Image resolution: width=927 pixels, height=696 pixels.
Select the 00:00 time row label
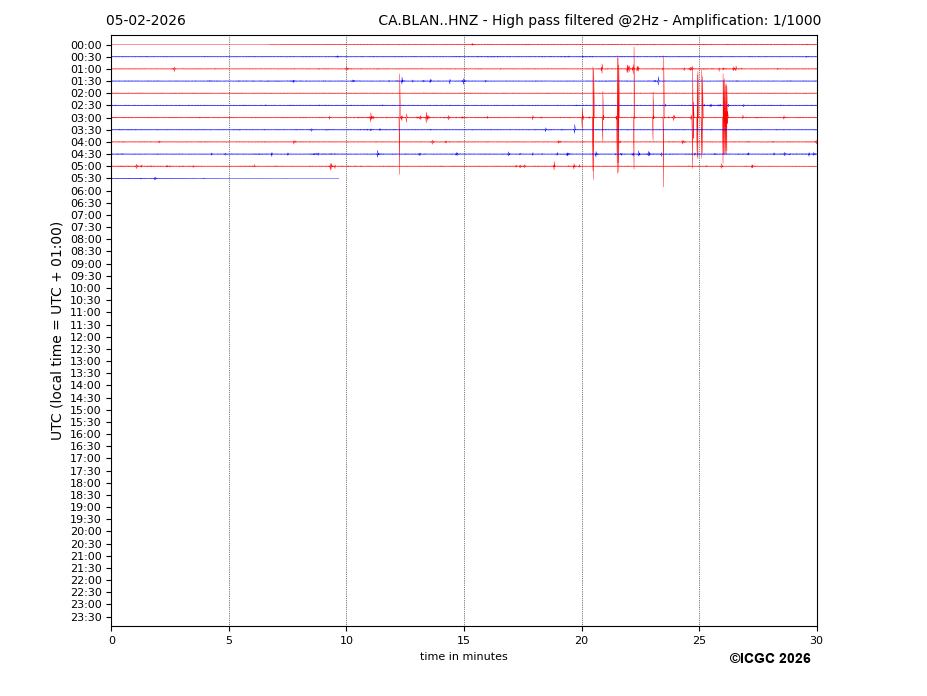86,45
